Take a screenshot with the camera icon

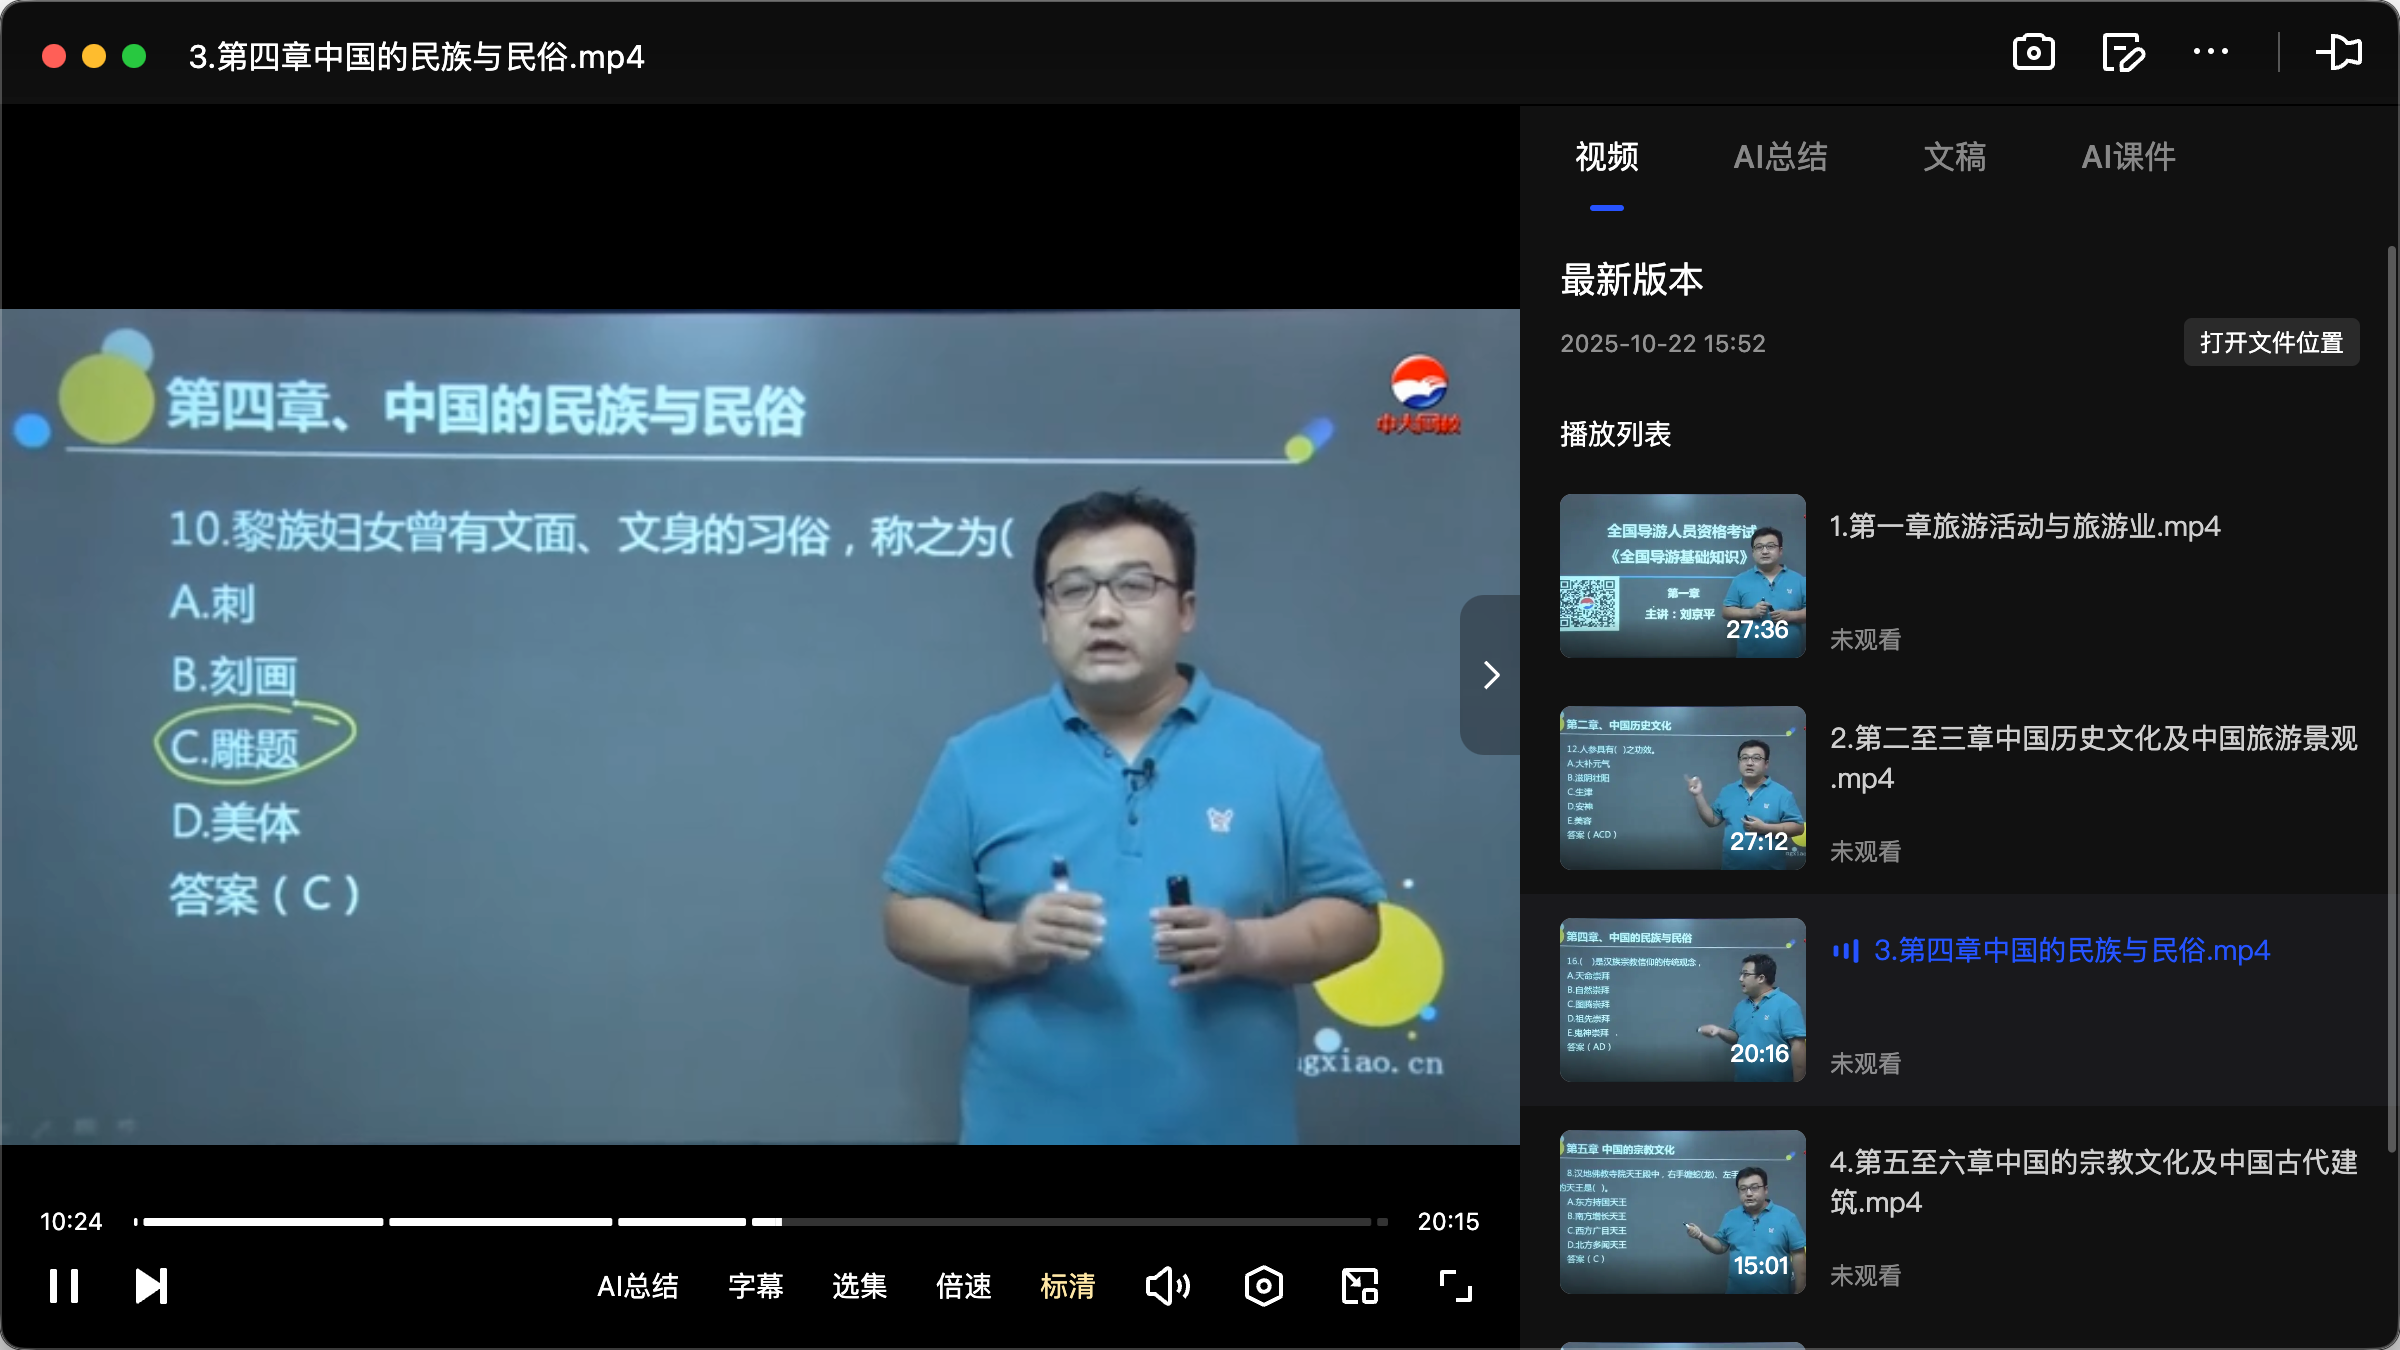[2035, 53]
